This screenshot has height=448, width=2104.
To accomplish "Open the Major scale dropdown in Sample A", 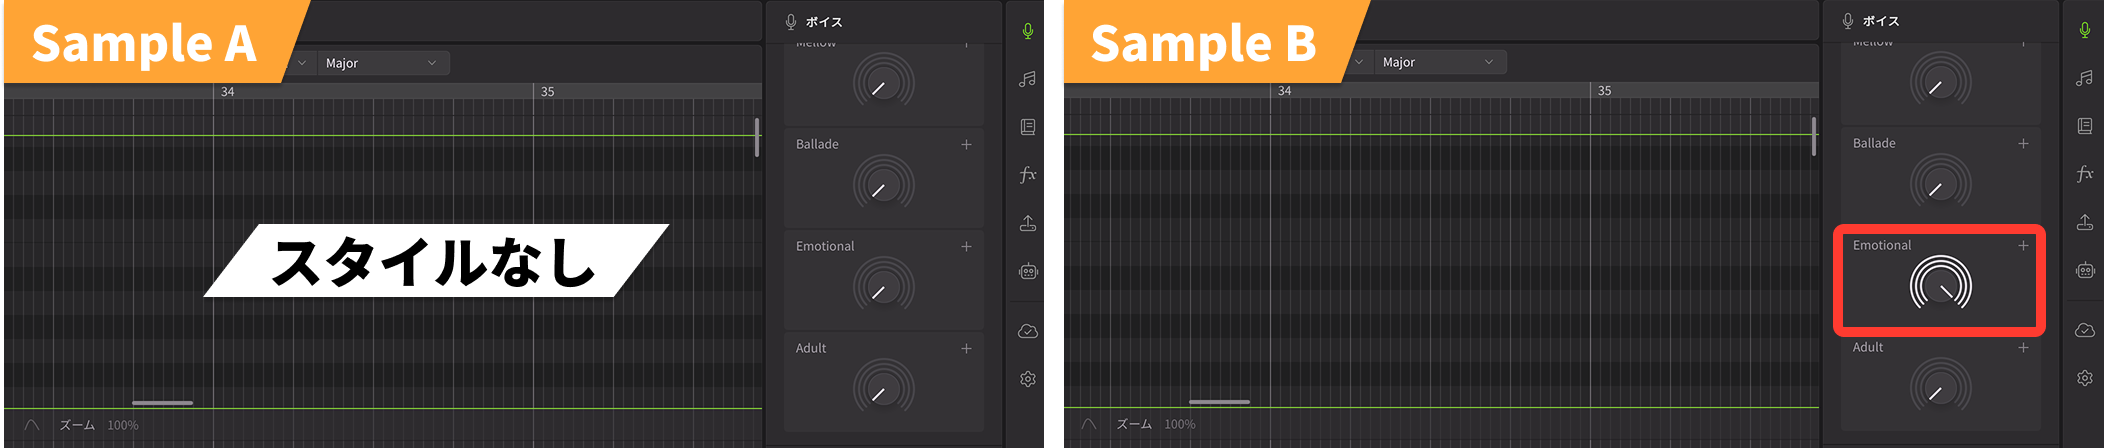I will tap(383, 63).
